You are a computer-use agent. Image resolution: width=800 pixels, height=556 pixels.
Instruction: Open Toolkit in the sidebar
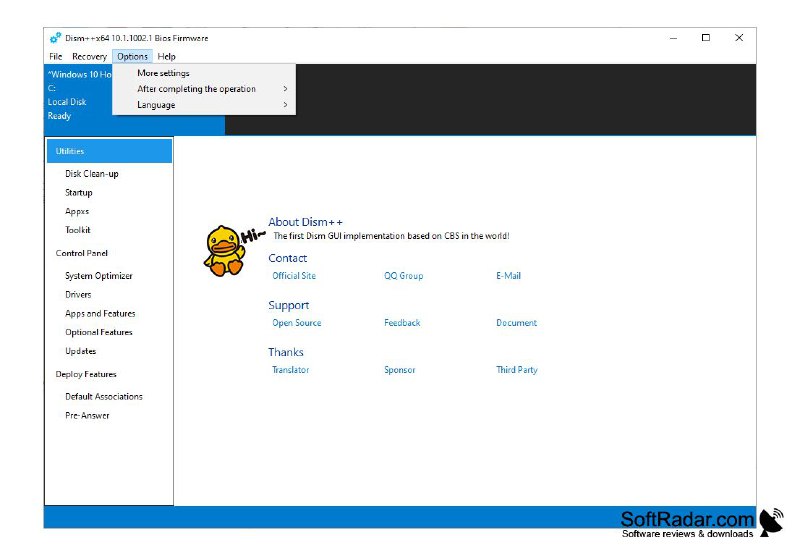pyautogui.click(x=78, y=230)
